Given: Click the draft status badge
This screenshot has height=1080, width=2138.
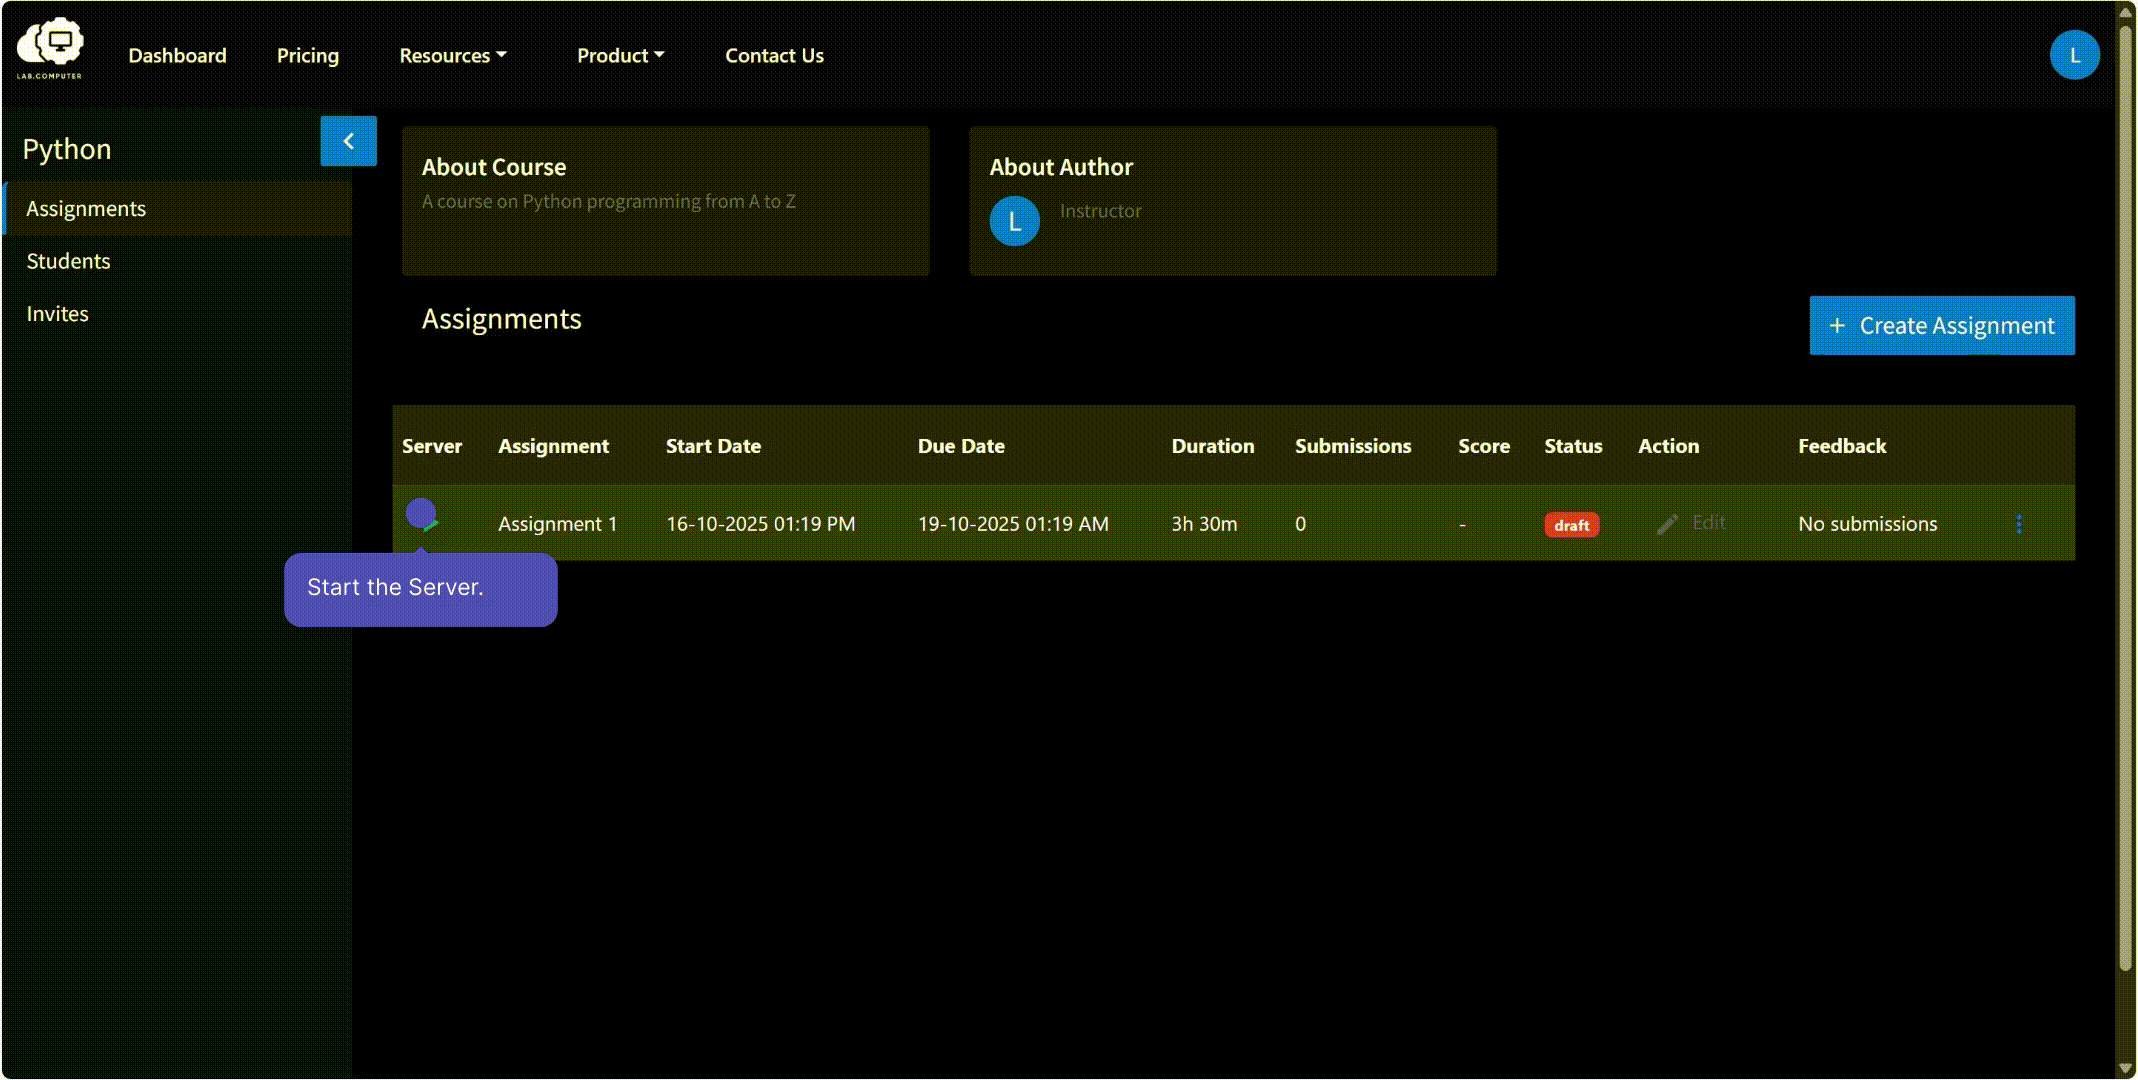Looking at the screenshot, I should click(x=1571, y=525).
